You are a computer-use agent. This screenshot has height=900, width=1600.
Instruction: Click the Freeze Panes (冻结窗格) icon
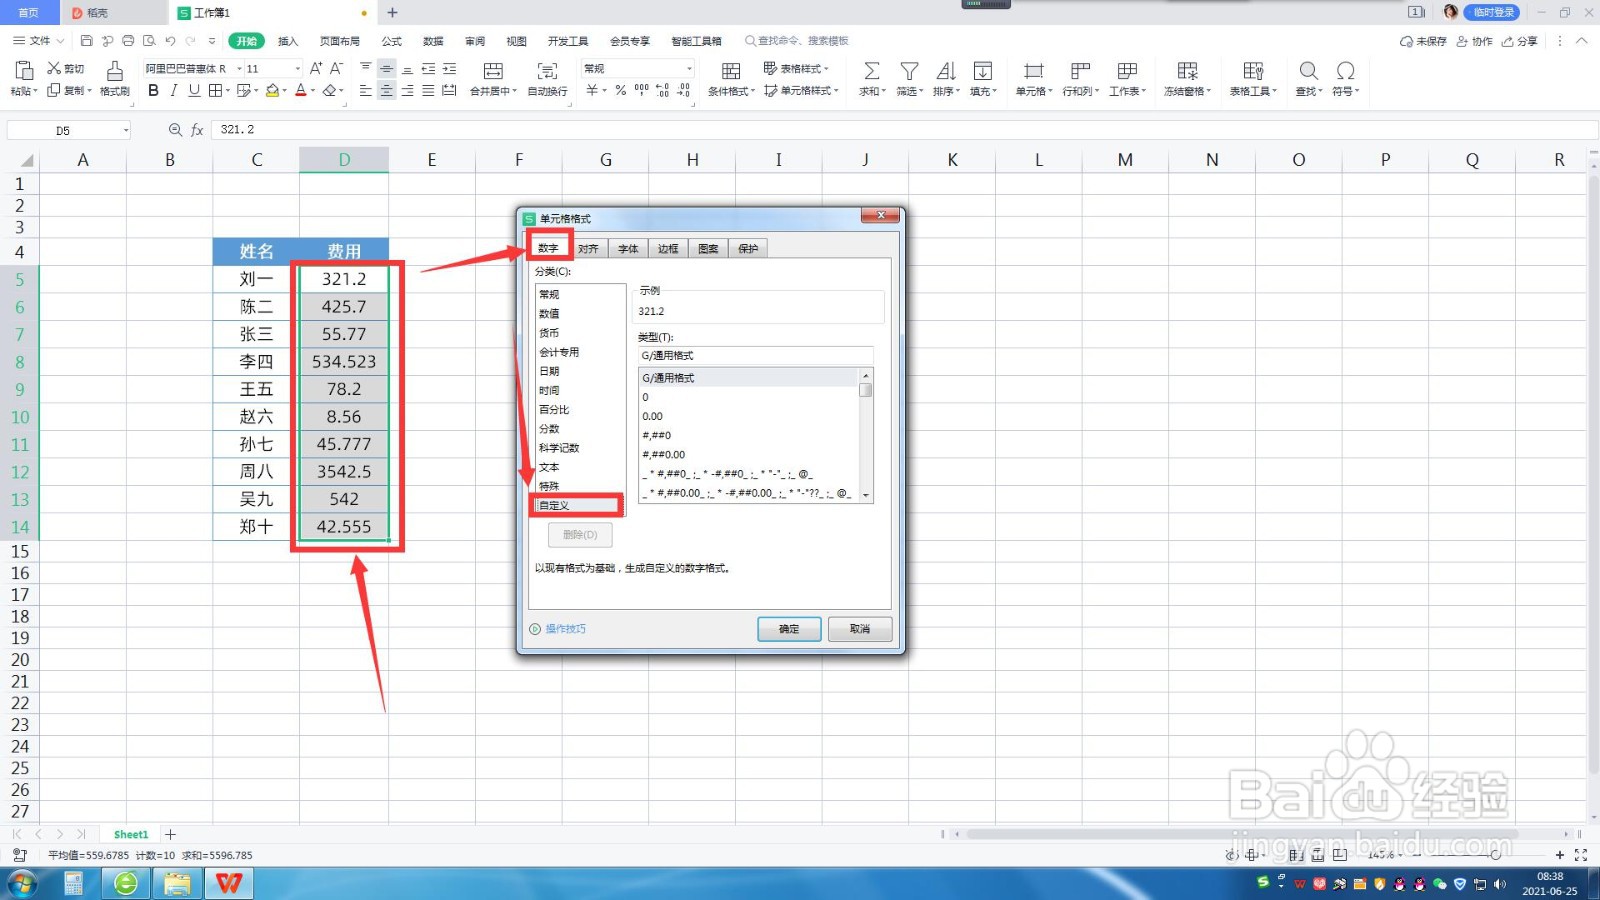tap(1187, 71)
